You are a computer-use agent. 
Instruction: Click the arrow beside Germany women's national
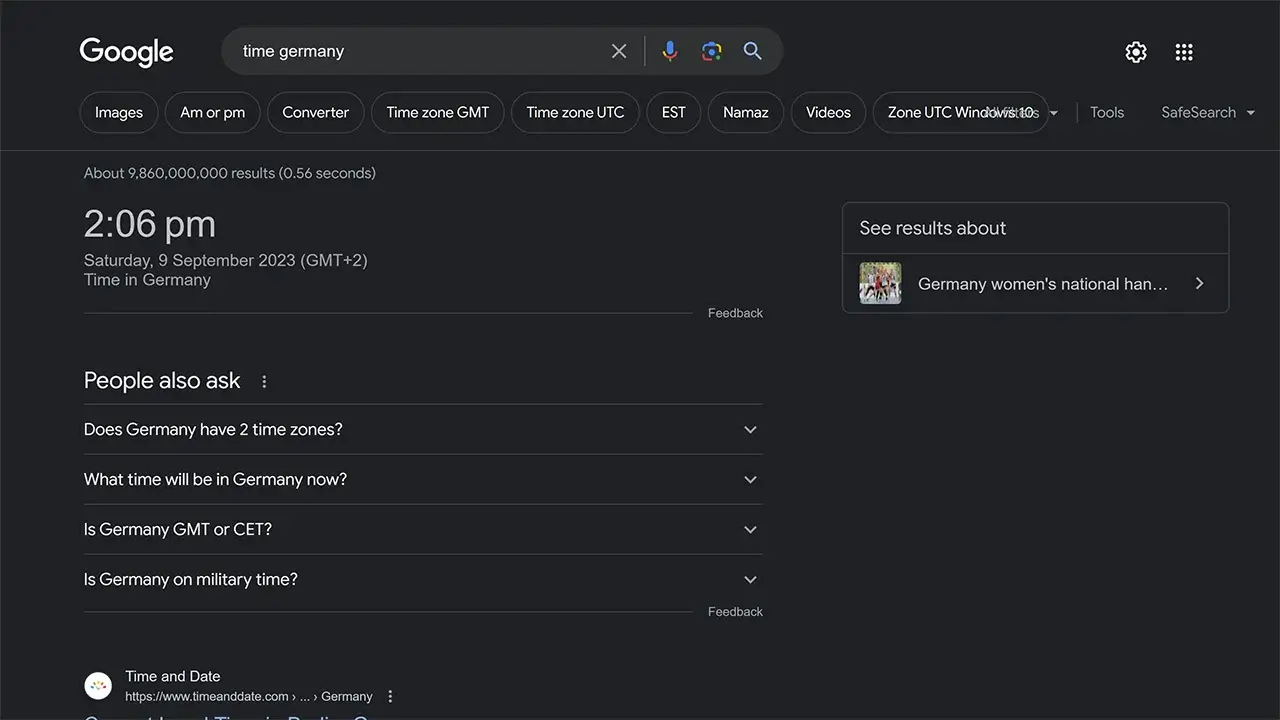coord(1199,284)
